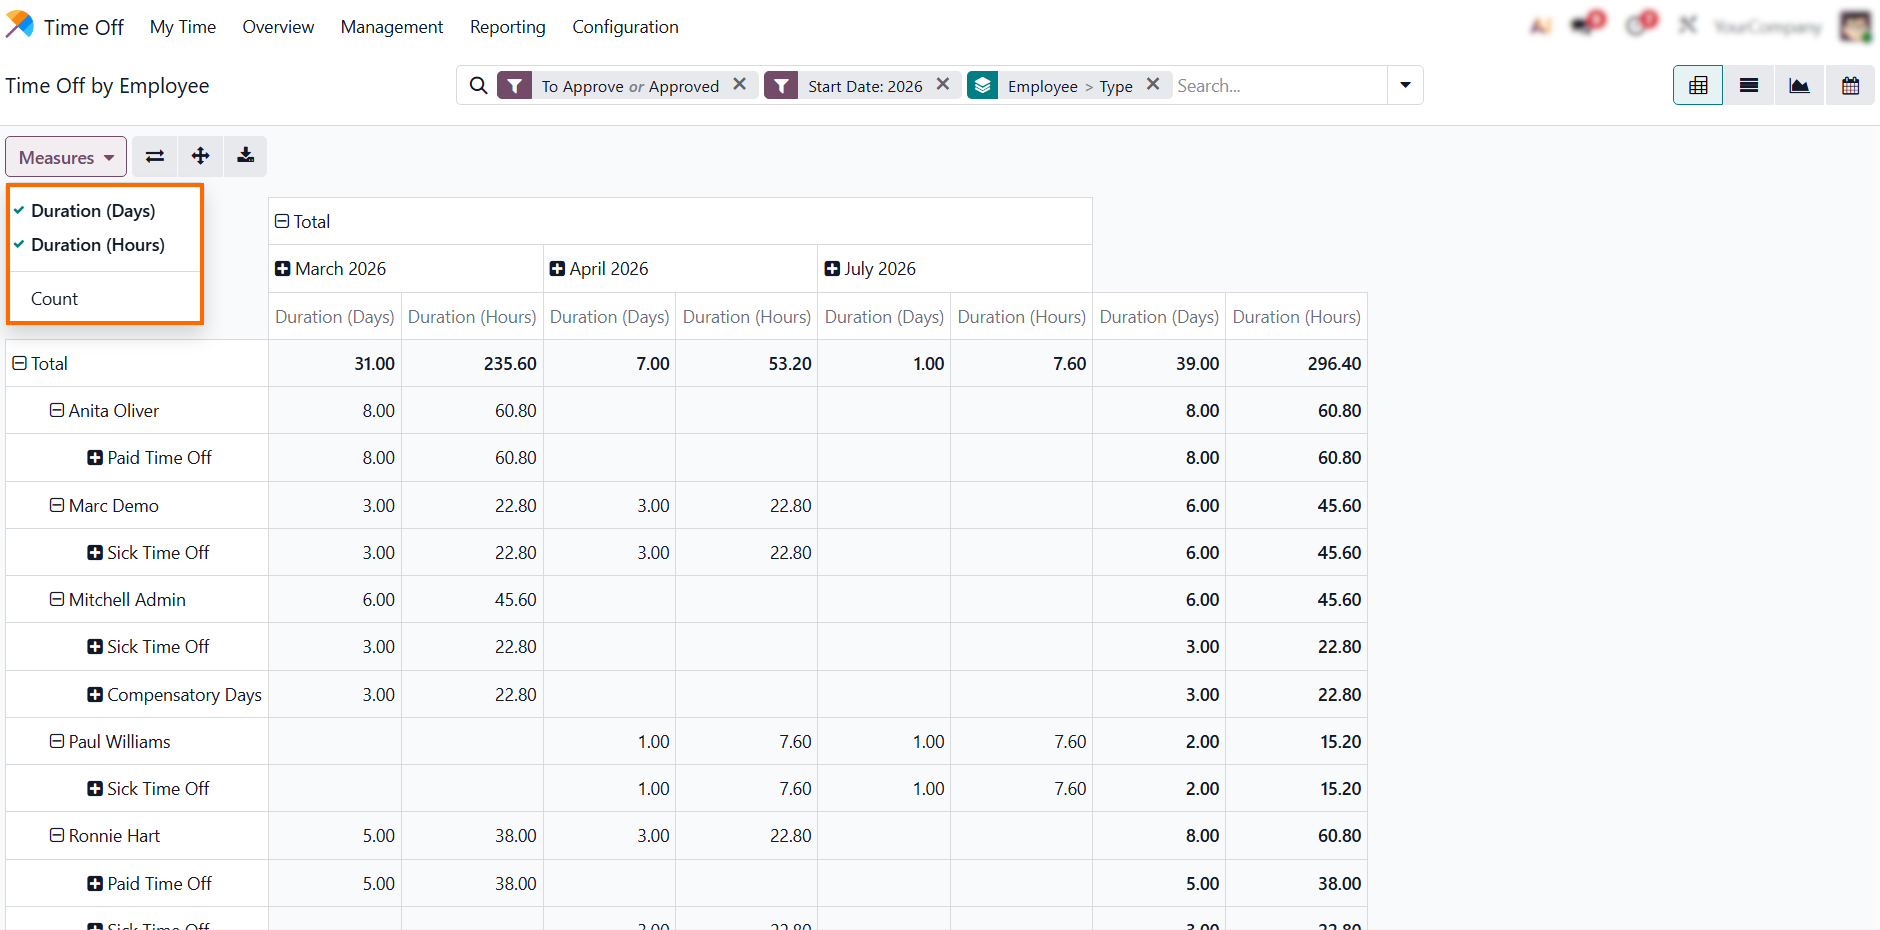Switch to list view
The height and width of the screenshot is (930, 1880).
point(1748,86)
